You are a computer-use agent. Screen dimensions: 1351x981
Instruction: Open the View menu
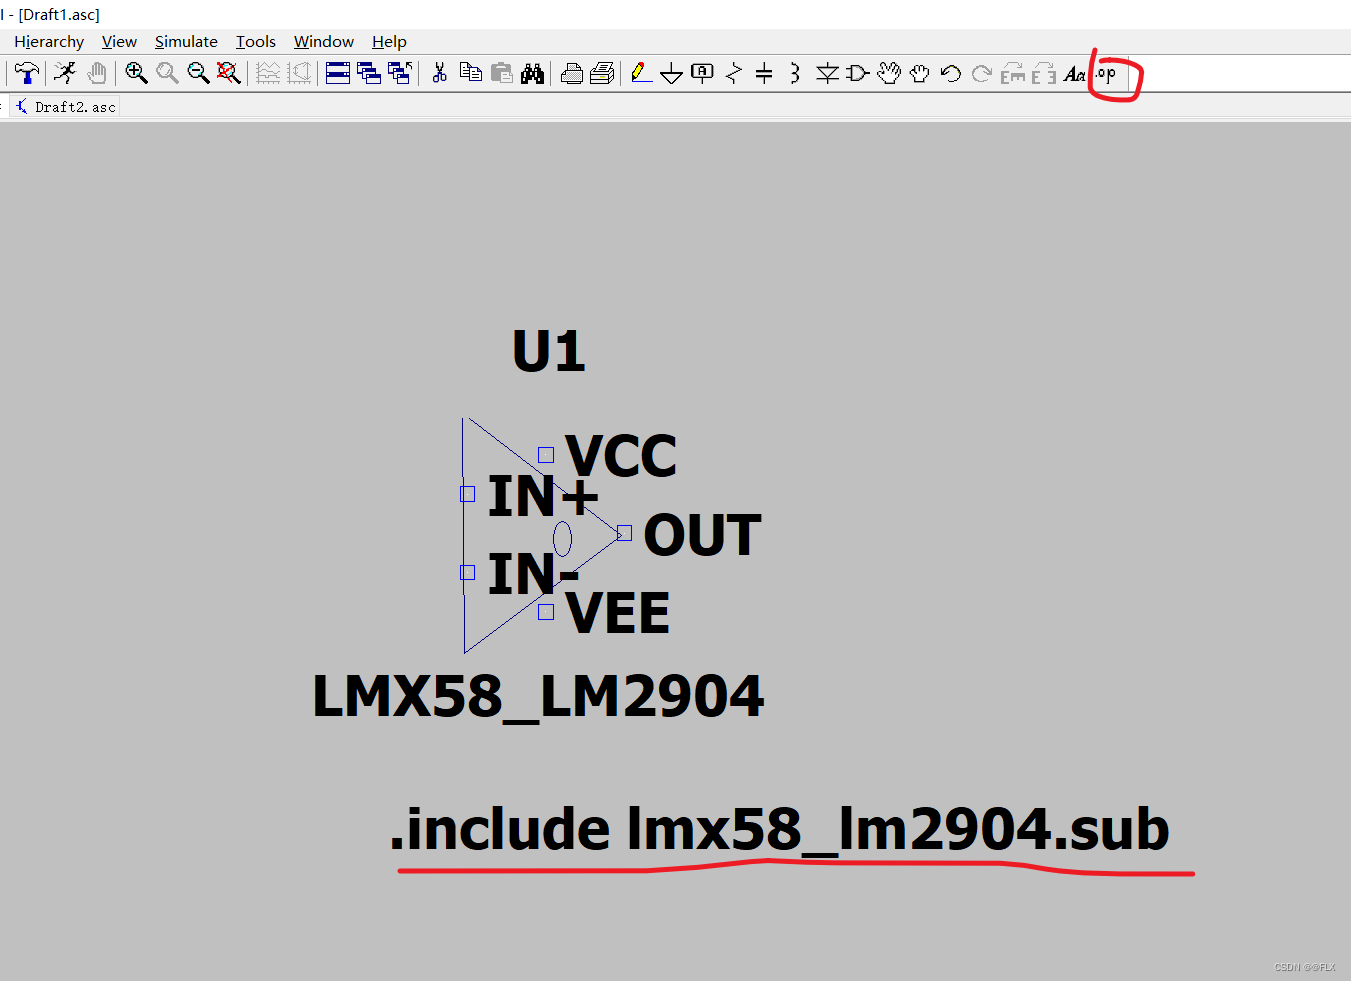[119, 41]
